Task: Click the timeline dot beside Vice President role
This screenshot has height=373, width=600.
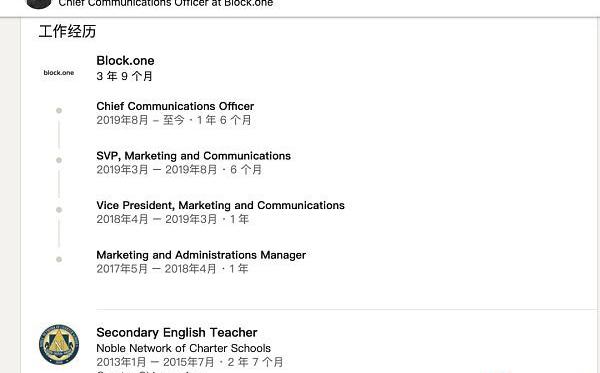Action: 59,210
